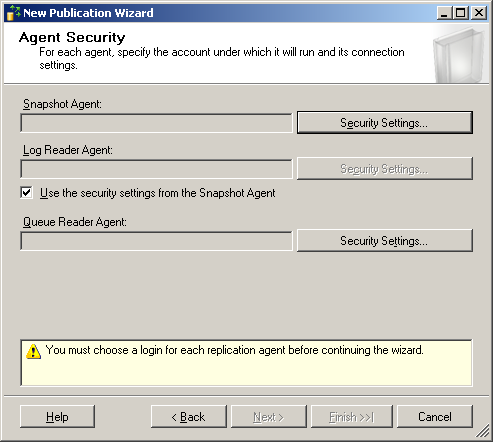Close the New Publication Wizard window
The image size is (493, 442).
(479, 13)
